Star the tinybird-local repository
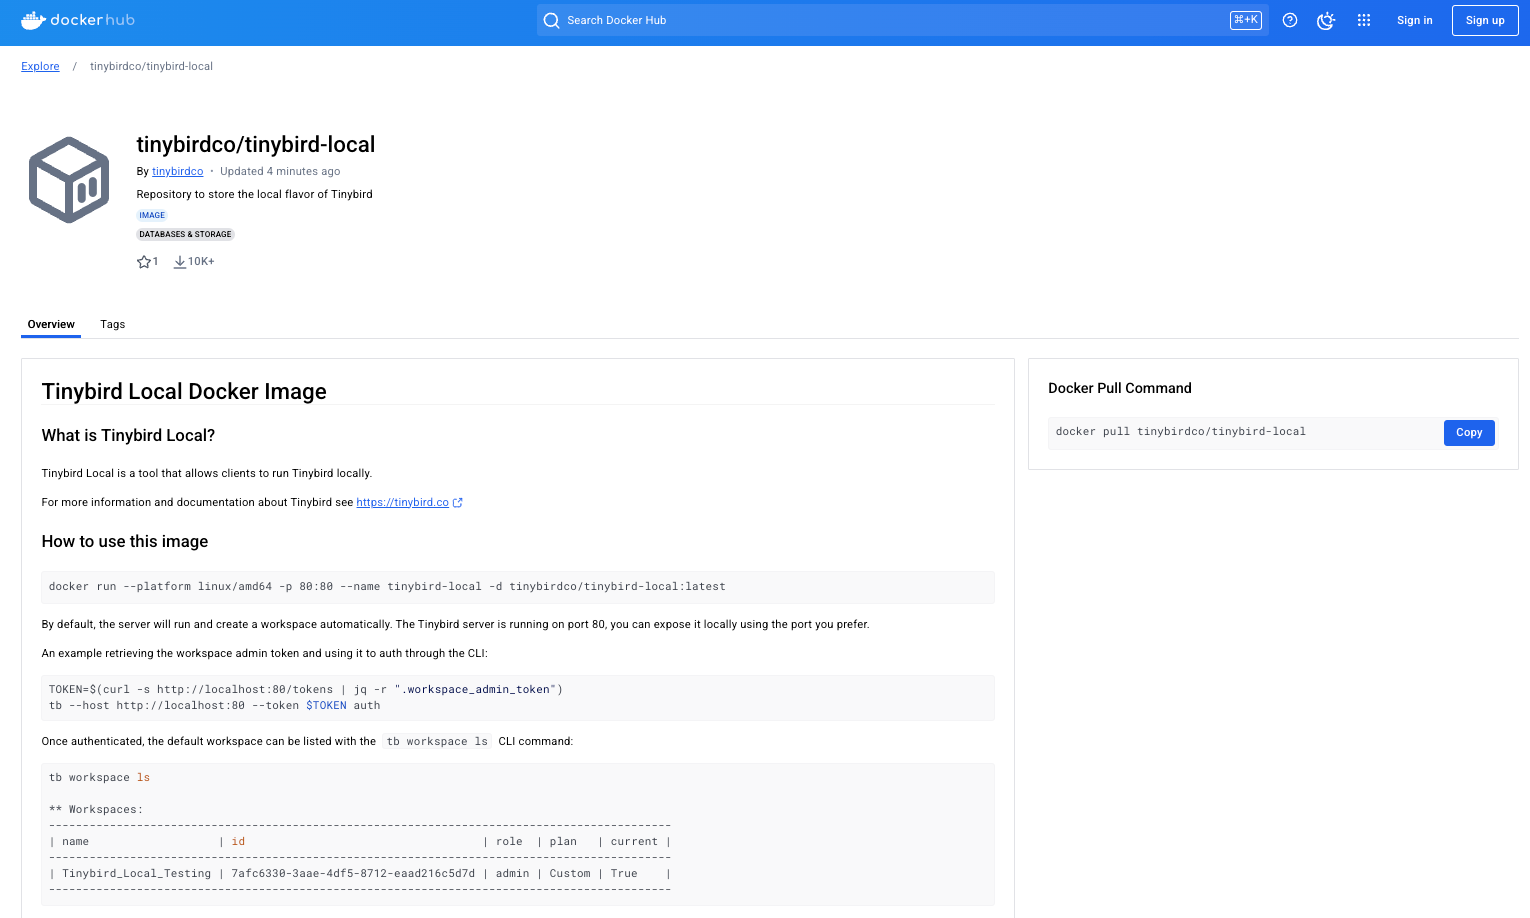Image resolution: width=1530 pixels, height=918 pixels. tap(142, 261)
